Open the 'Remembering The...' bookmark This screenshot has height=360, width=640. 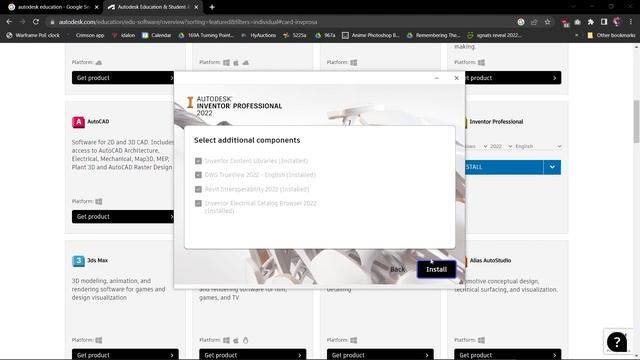[433, 36]
